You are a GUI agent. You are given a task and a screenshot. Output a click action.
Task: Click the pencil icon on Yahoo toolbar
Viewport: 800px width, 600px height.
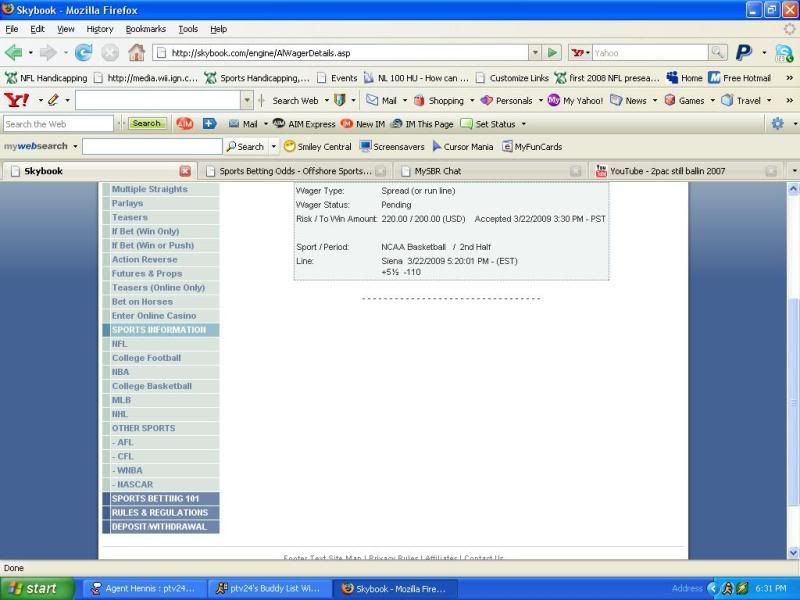point(53,100)
